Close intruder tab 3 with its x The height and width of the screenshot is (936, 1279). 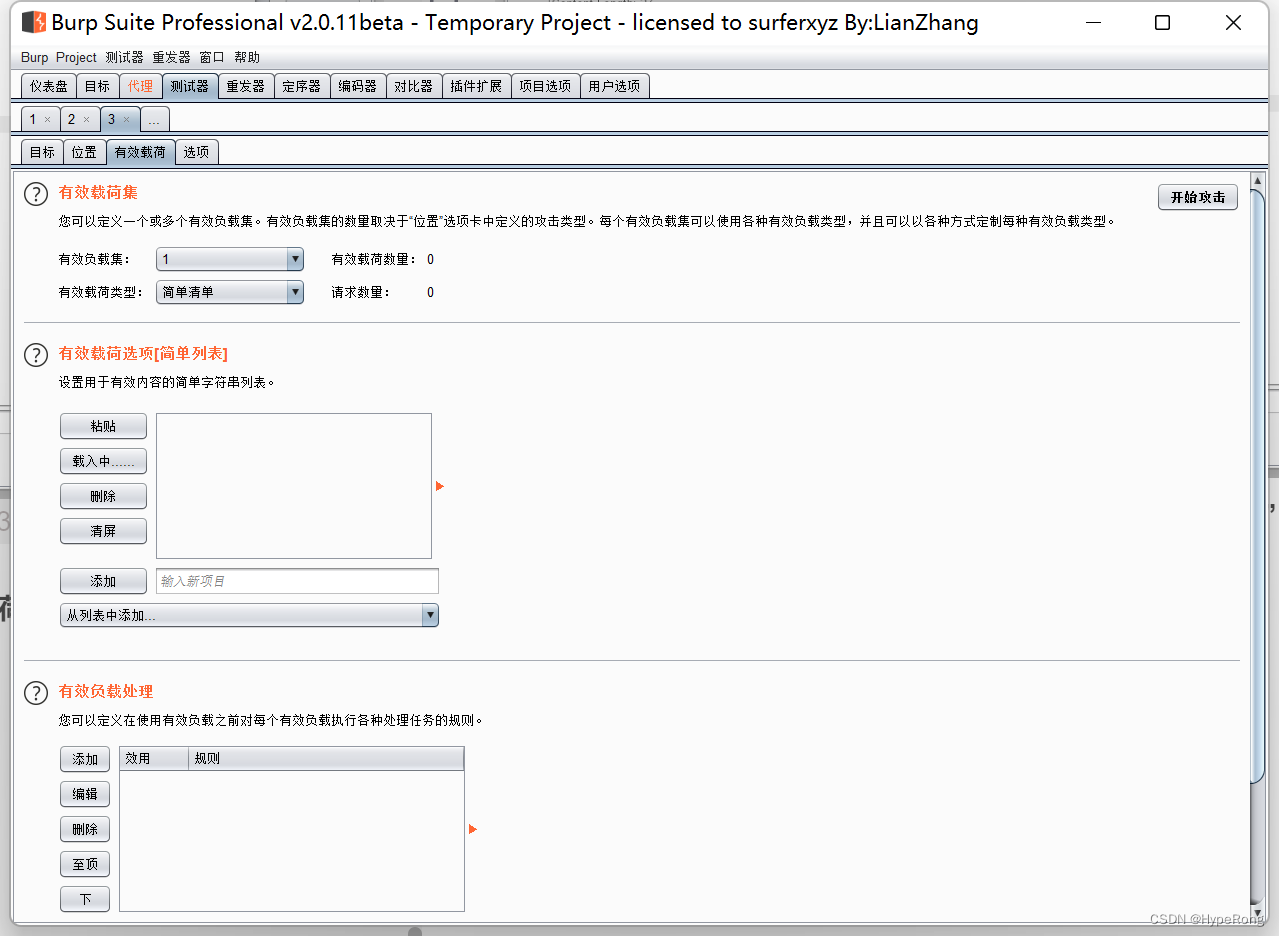[x=126, y=120]
